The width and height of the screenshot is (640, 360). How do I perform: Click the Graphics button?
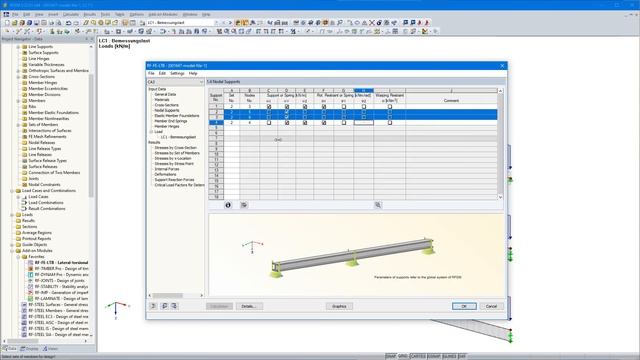[339, 306]
